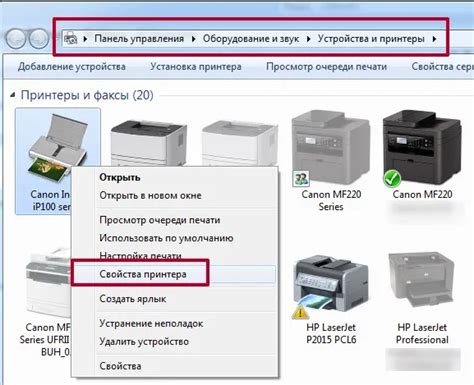Click the devices icon in address bar

click(x=70, y=39)
